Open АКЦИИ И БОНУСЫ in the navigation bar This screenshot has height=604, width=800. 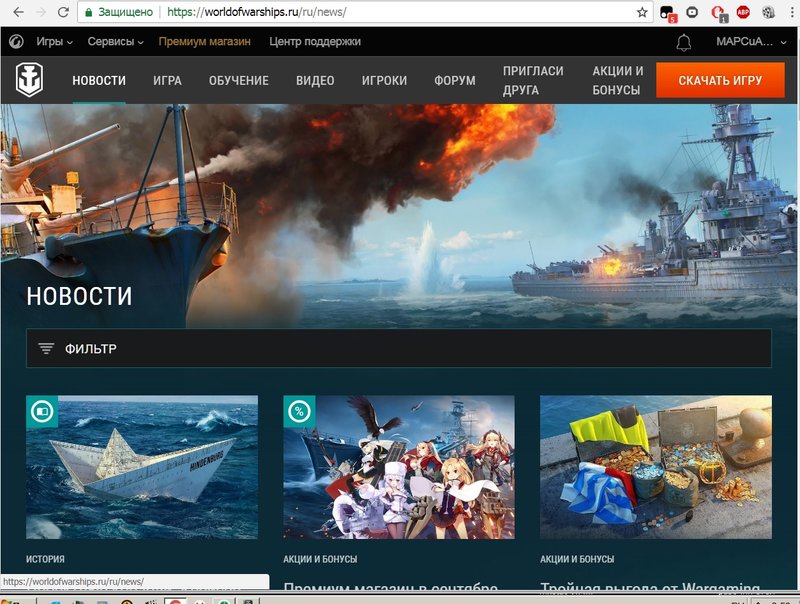(x=618, y=81)
